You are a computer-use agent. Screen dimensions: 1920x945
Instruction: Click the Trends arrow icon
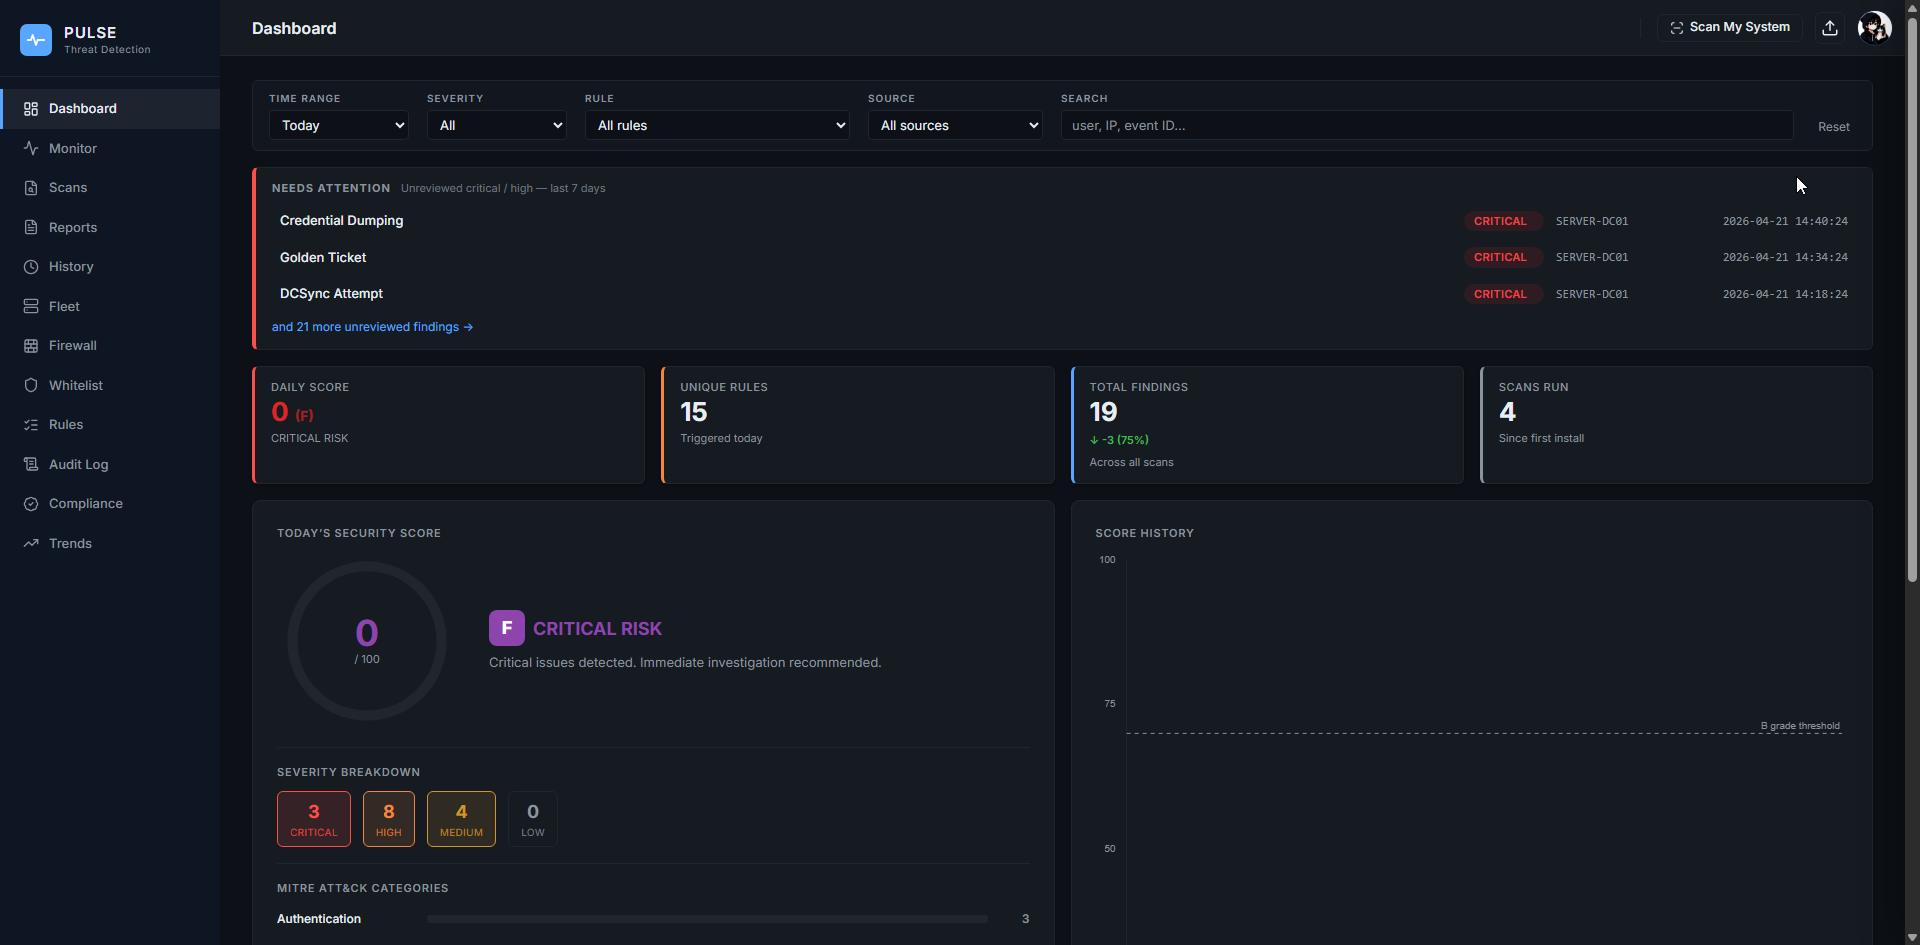31,543
